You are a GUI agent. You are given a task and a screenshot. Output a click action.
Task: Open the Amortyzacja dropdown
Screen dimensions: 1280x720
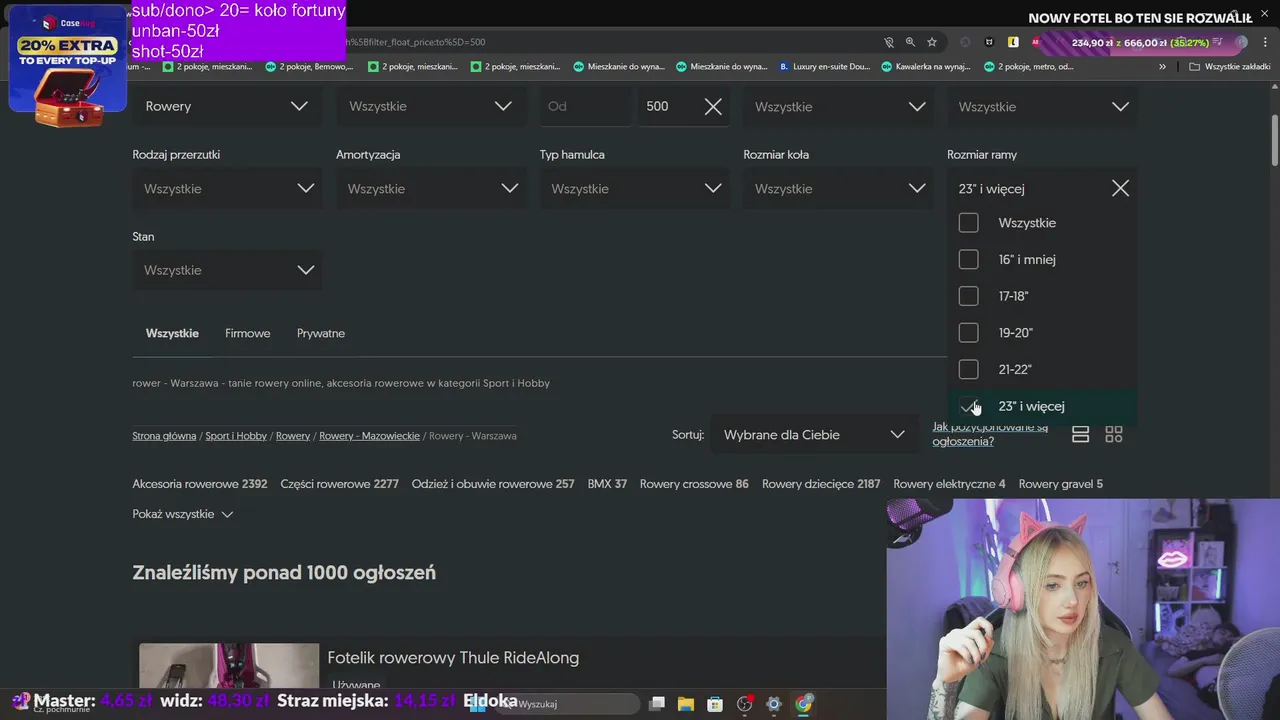pyautogui.click(x=431, y=188)
